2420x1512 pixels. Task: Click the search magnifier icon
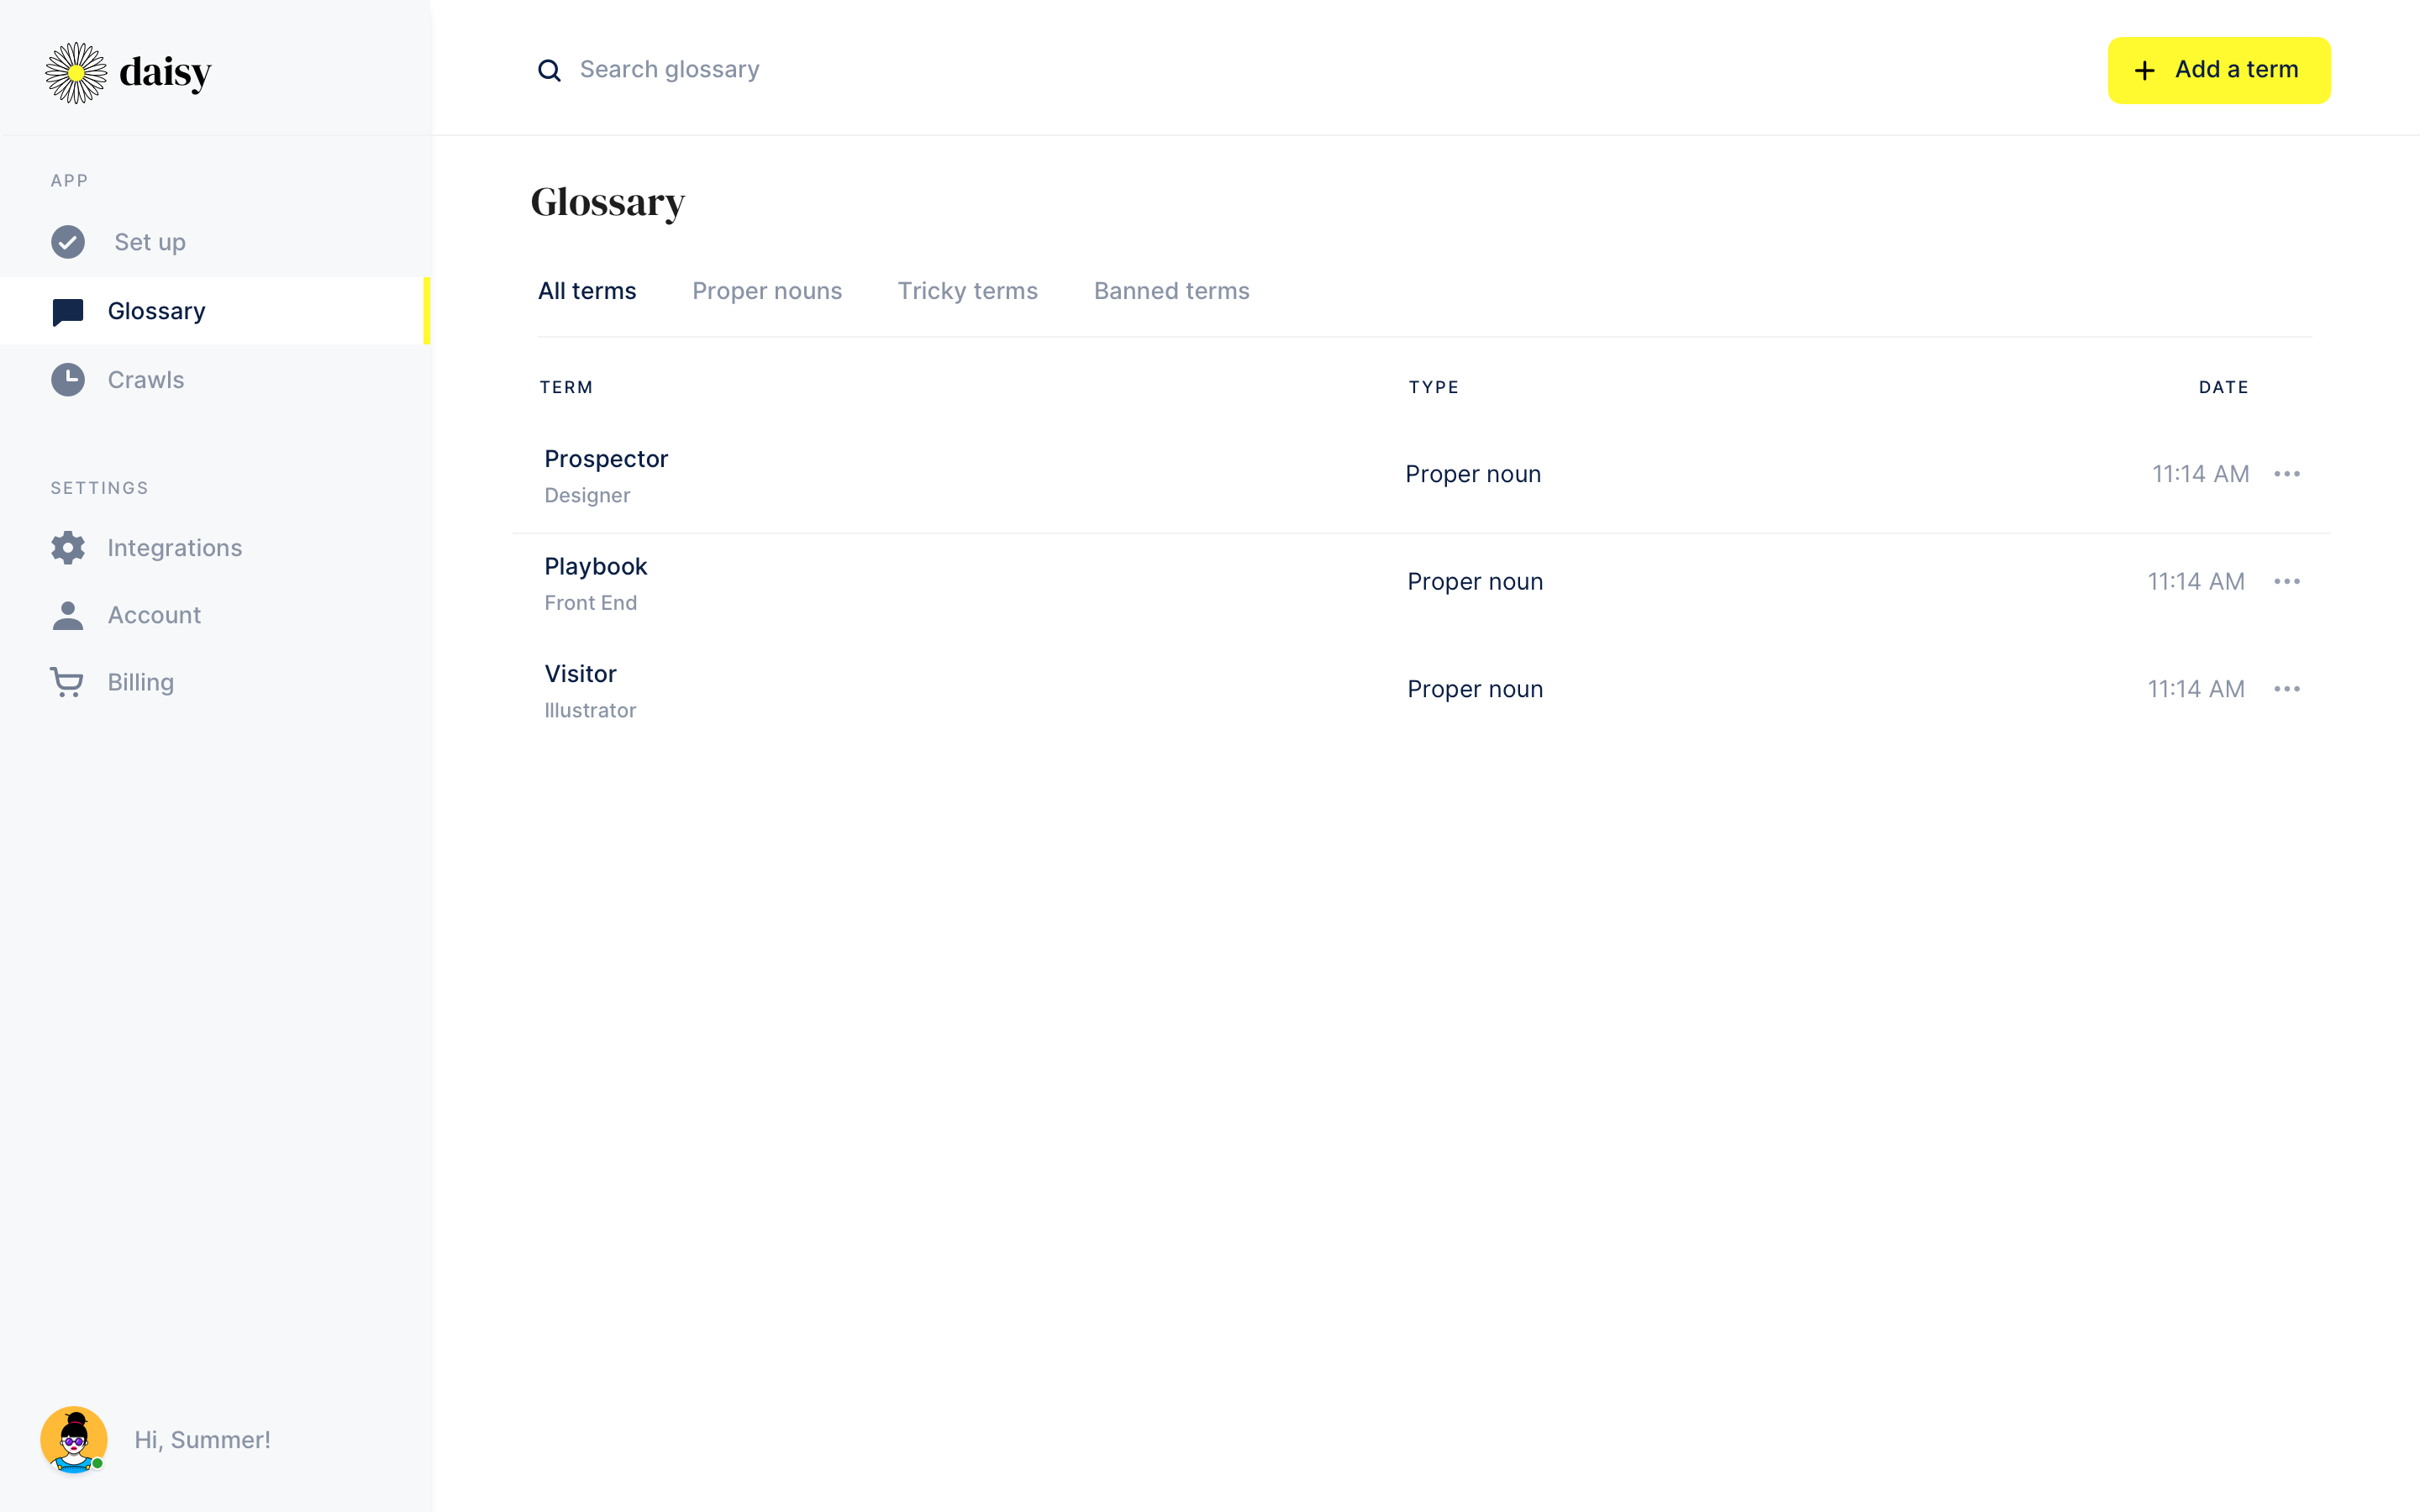click(x=549, y=70)
